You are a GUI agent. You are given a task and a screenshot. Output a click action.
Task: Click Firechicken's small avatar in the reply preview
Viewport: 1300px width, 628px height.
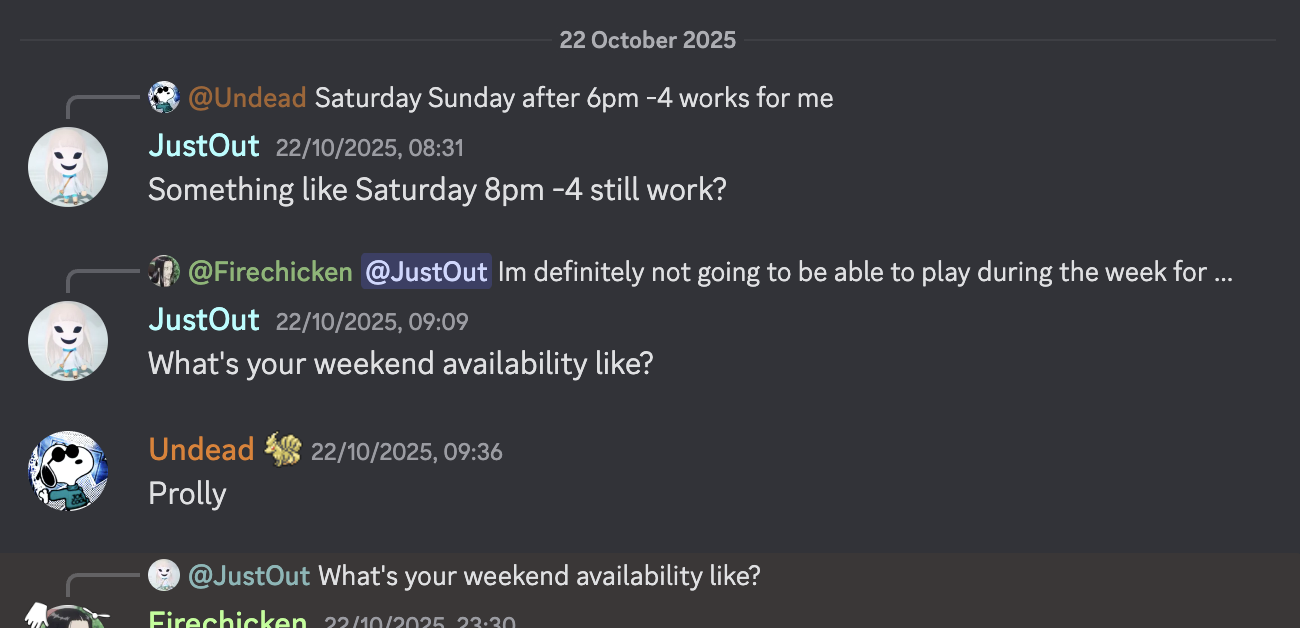[164, 271]
